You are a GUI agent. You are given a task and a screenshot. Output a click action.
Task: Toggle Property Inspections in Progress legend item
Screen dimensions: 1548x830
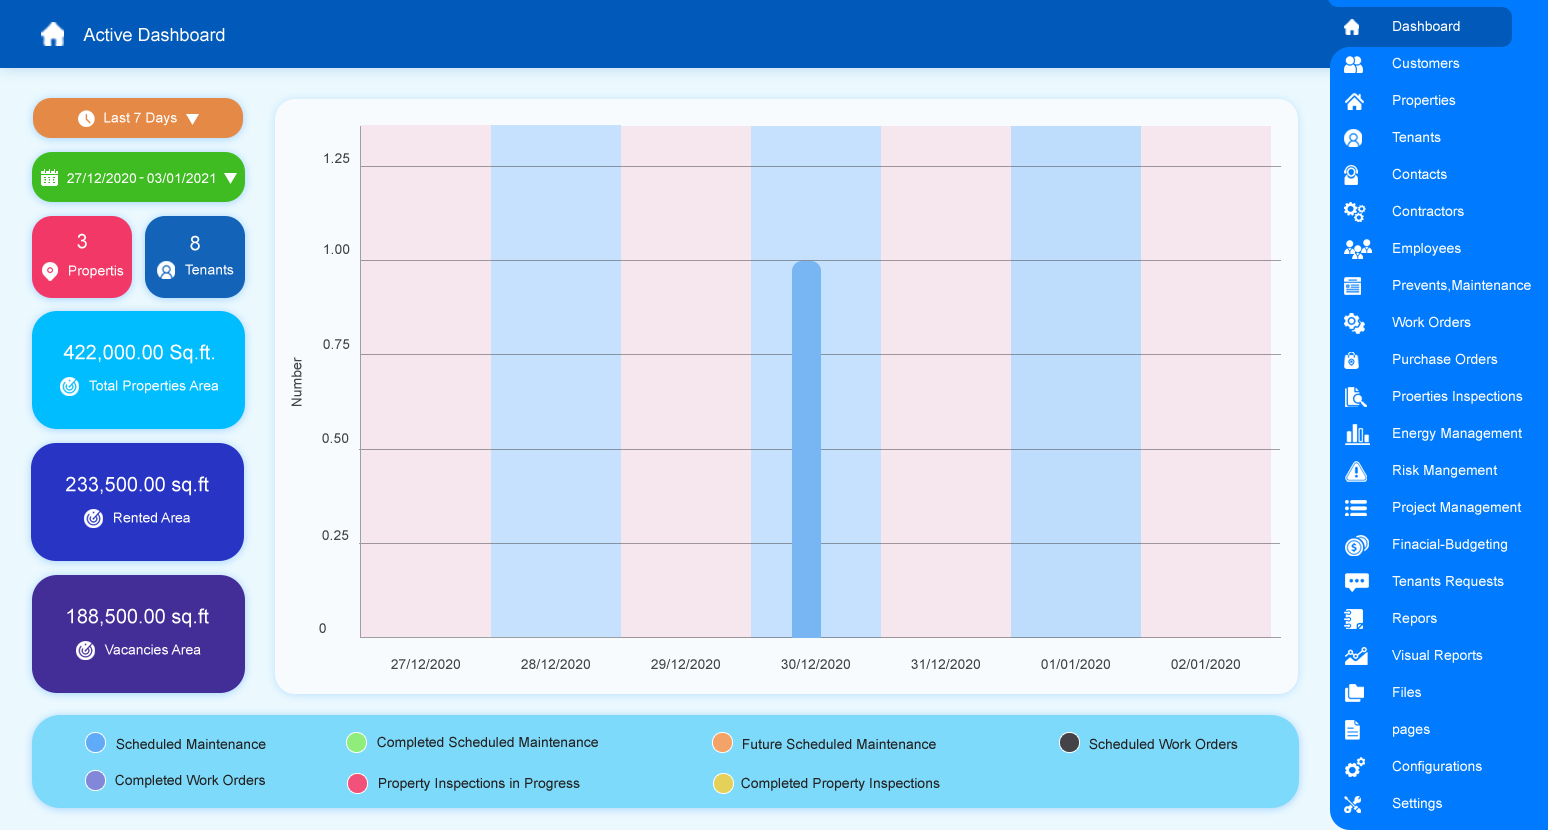point(357,783)
